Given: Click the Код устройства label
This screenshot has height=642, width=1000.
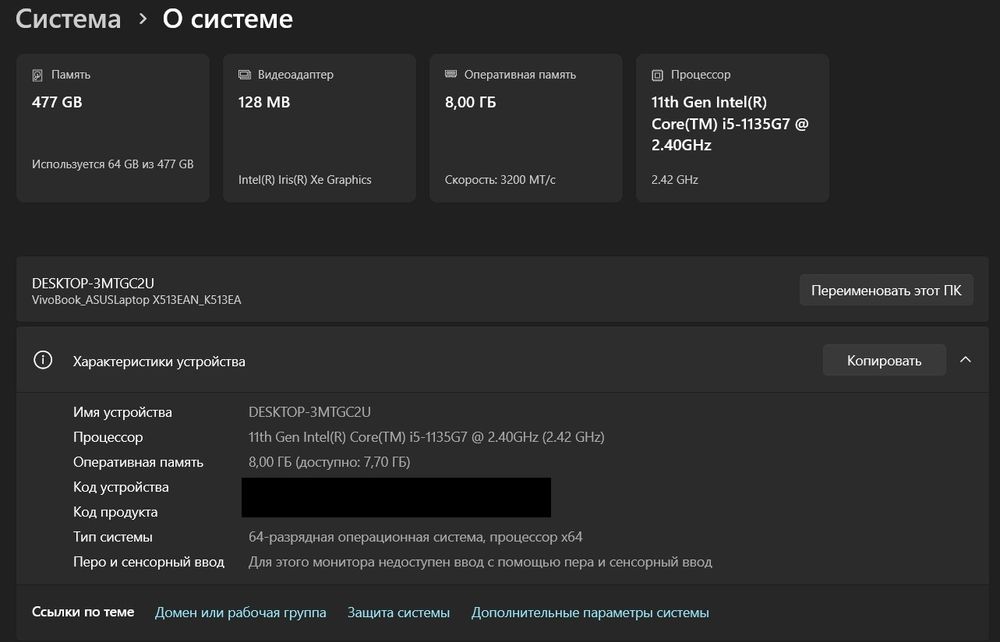Looking at the screenshot, I should pyautogui.click(x=121, y=487).
